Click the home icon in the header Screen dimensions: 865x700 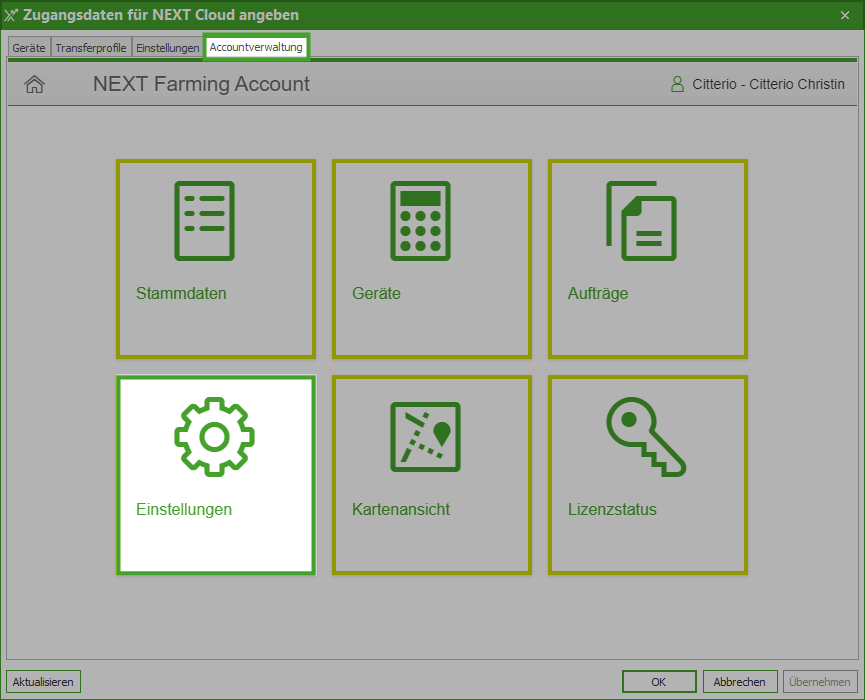[x=34, y=85]
